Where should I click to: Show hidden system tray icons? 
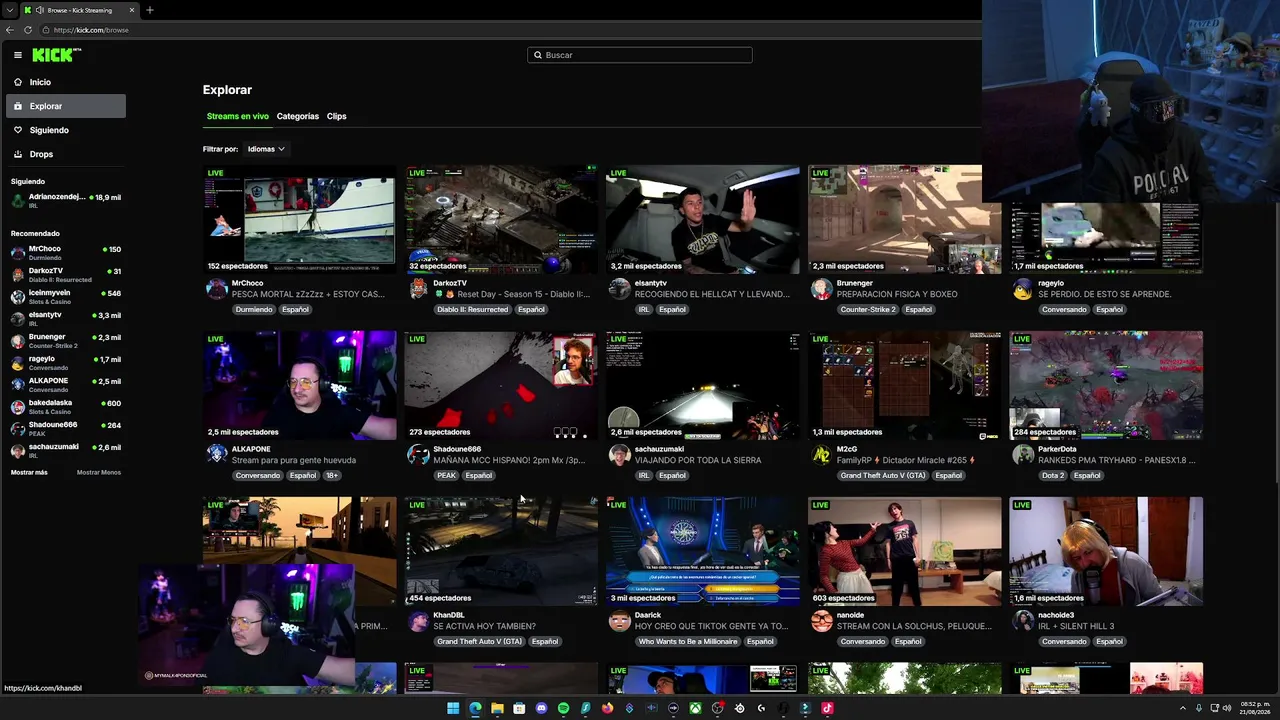click(1181, 708)
